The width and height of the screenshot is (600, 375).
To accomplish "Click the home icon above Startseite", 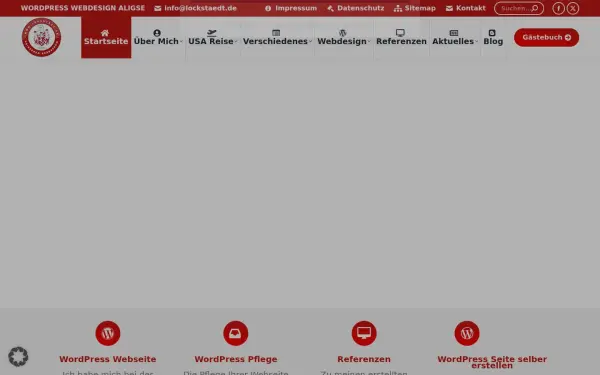I will (105, 33).
